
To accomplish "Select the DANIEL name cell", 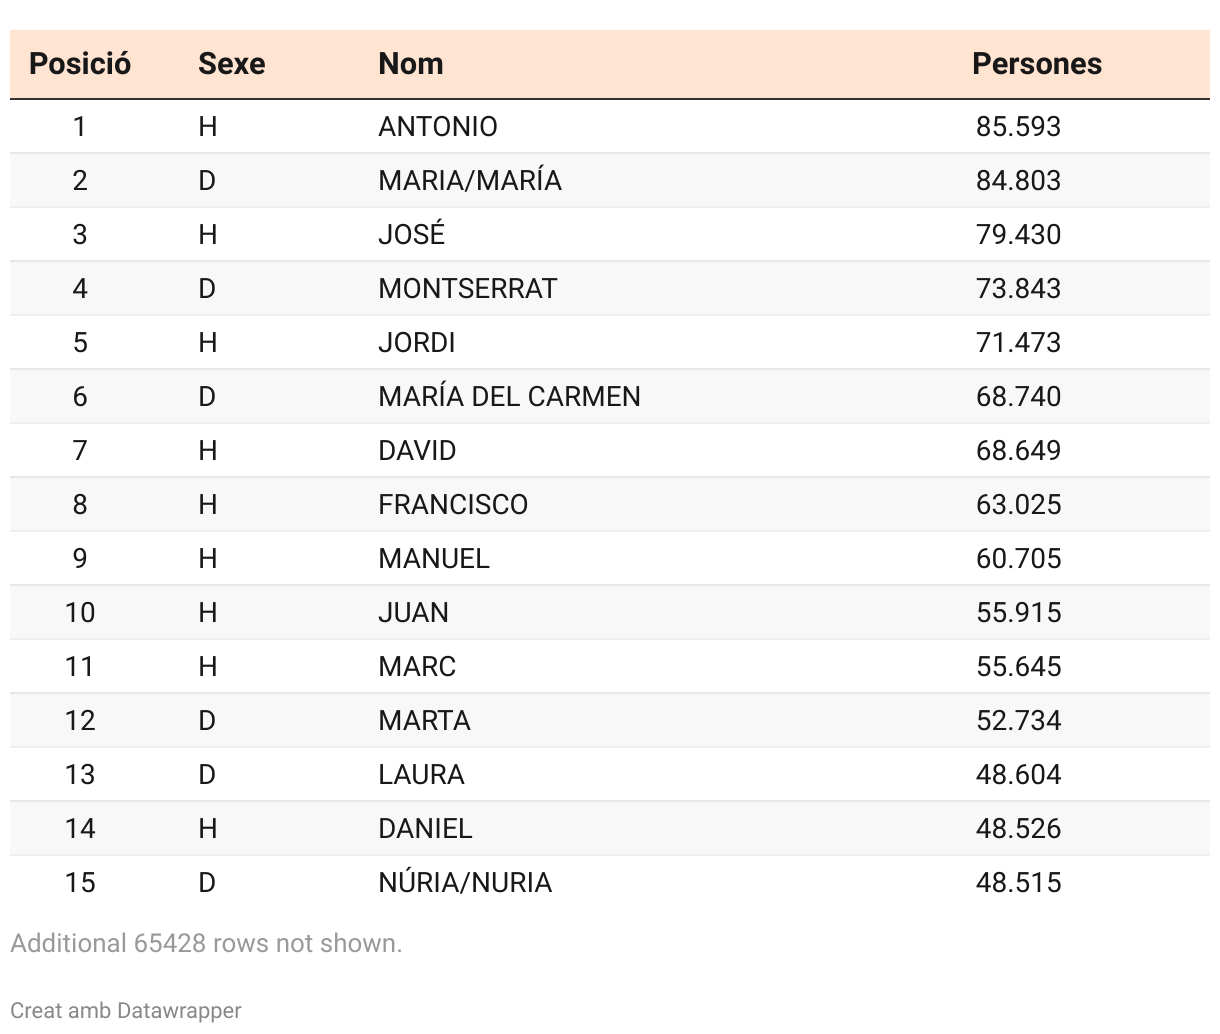I will click(x=425, y=829).
